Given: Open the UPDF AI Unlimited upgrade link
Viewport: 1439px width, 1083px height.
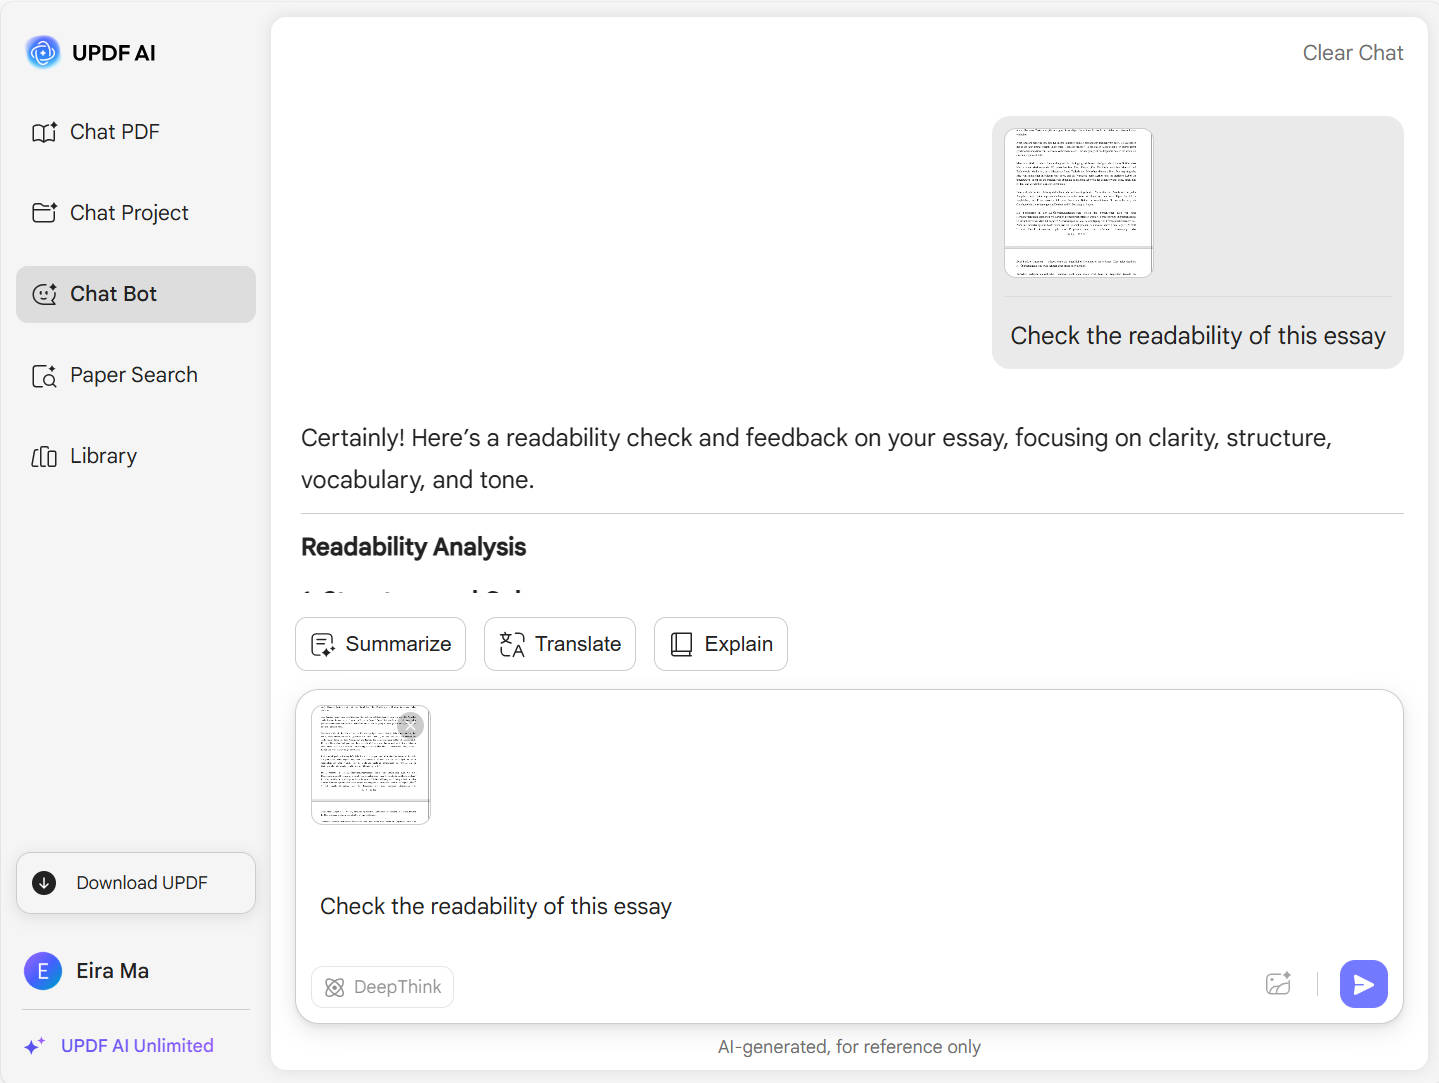Looking at the screenshot, I should coord(137,1046).
